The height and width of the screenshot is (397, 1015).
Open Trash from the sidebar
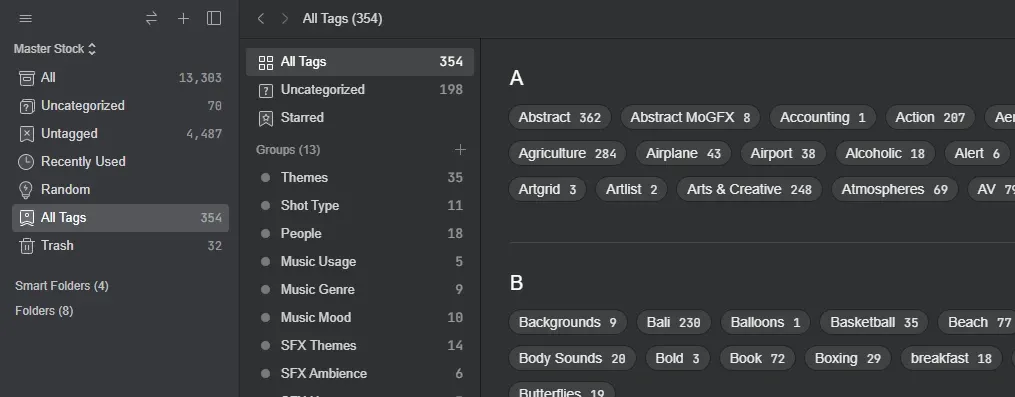tap(120, 245)
